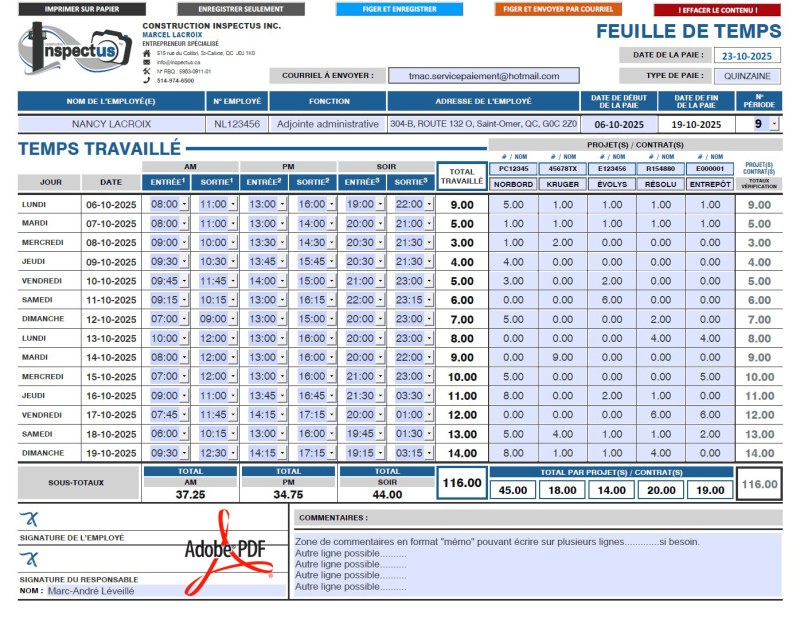Select the supervisor Nom field
This screenshot has height=619, width=800.
click(165, 590)
